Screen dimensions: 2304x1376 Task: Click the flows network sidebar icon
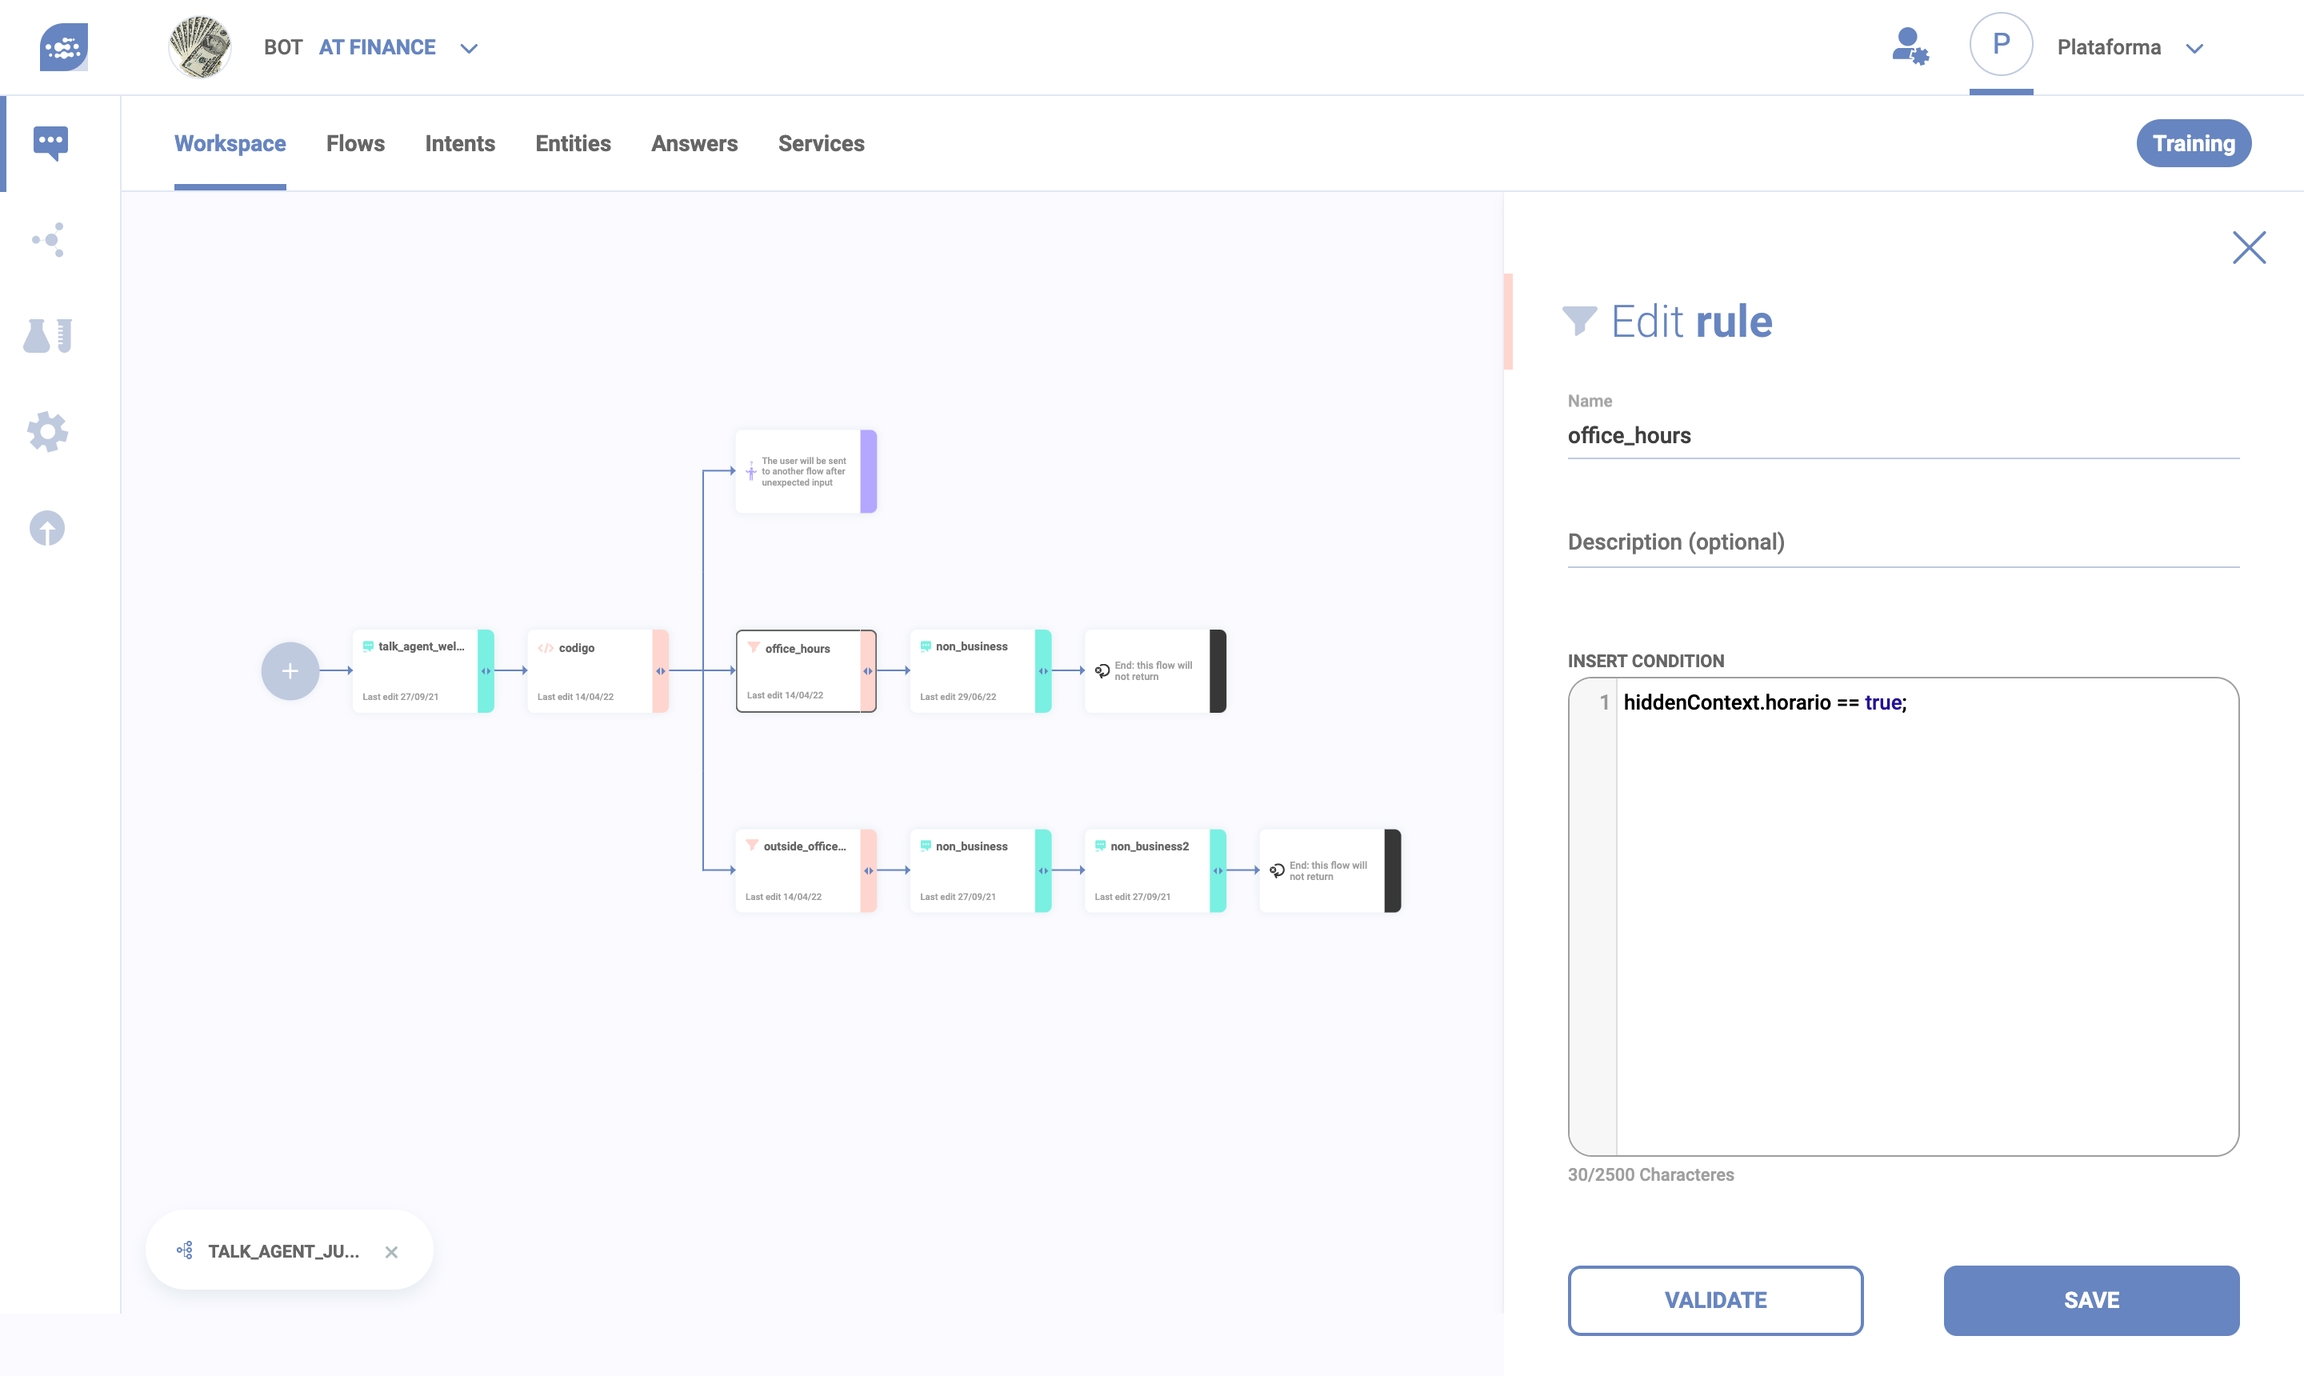click(x=48, y=239)
